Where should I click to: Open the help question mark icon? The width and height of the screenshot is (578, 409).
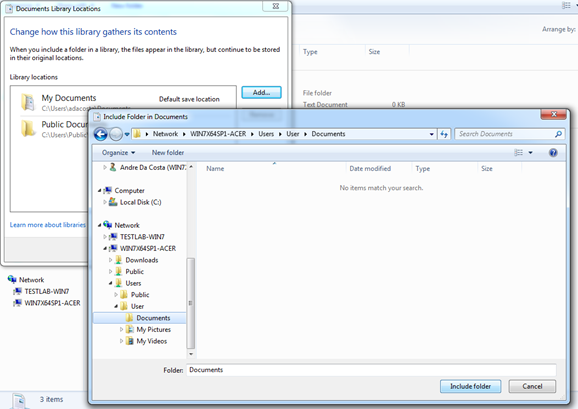click(553, 153)
